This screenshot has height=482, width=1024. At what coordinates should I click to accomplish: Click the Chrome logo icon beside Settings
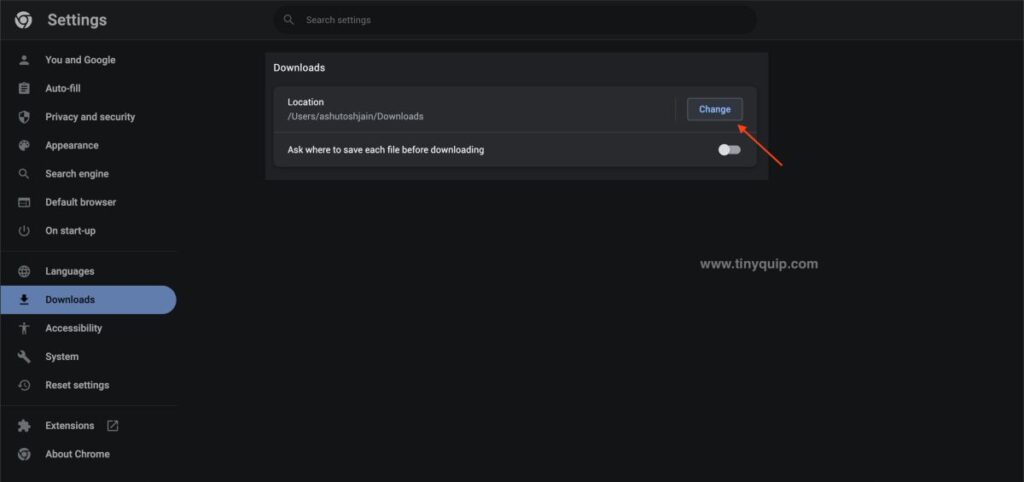[x=24, y=20]
